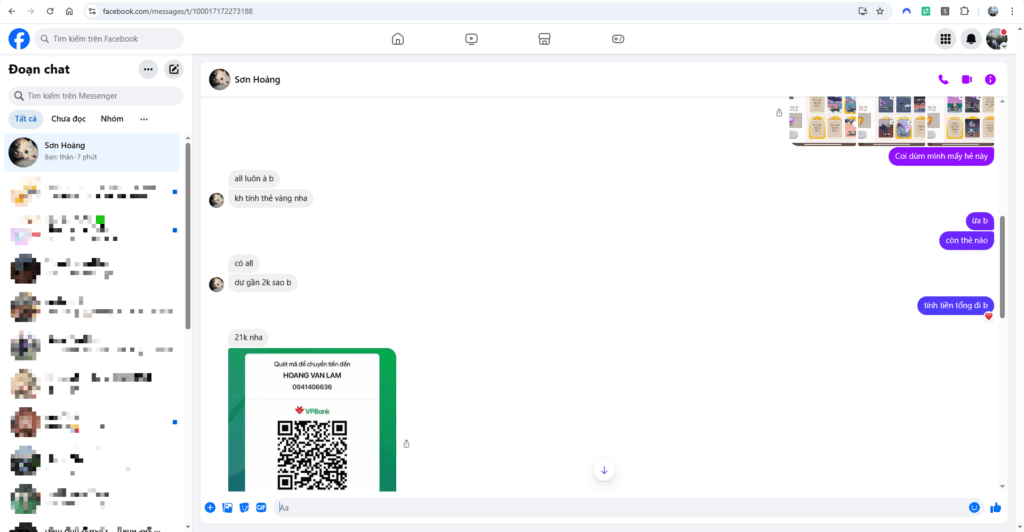This screenshot has width=1024, height=532.
Task: Click Sơn Hoàng avatar beside "dư gần 2k sao b"
Action: [x=217, y=285]
